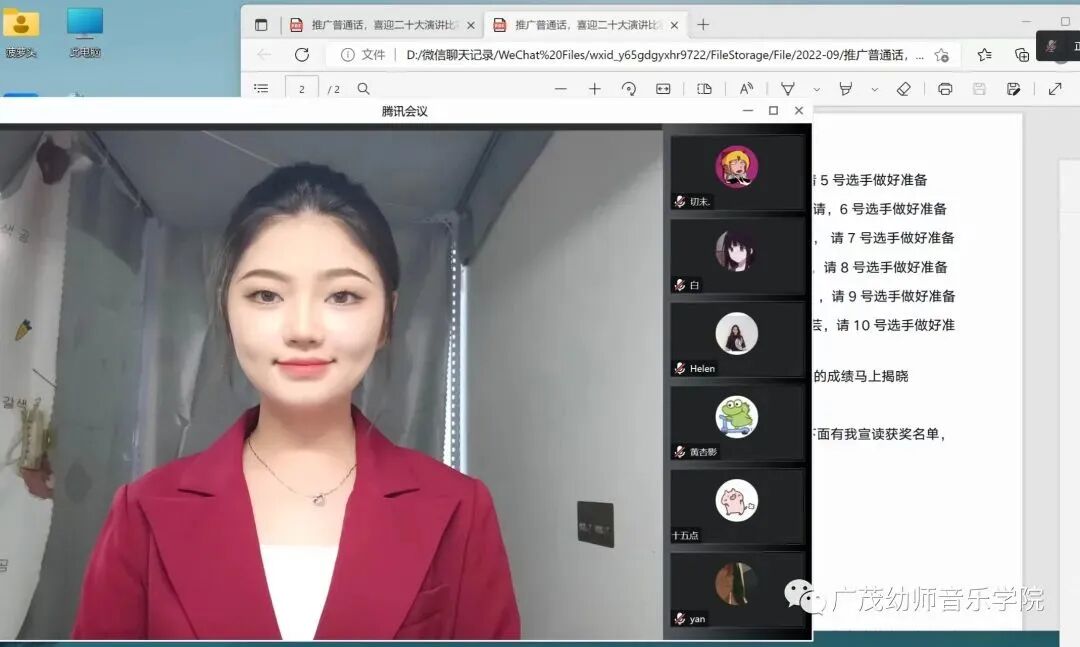Image resolution: width=1080 pixels, height=647 pixels.
Task: Enable fit-to-width page view
Action: pyautogui.click(x=662, y=89)
